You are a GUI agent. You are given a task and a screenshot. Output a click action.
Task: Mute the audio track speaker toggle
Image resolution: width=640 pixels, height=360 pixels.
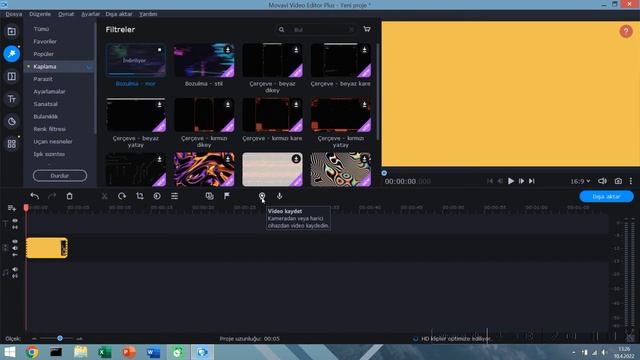pos(15,269)
